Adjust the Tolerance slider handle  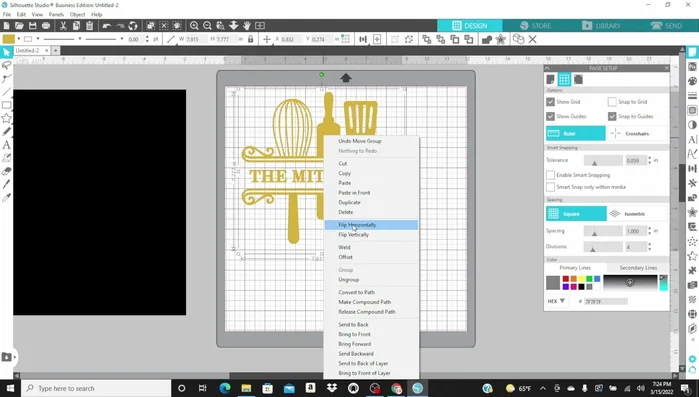594,163
